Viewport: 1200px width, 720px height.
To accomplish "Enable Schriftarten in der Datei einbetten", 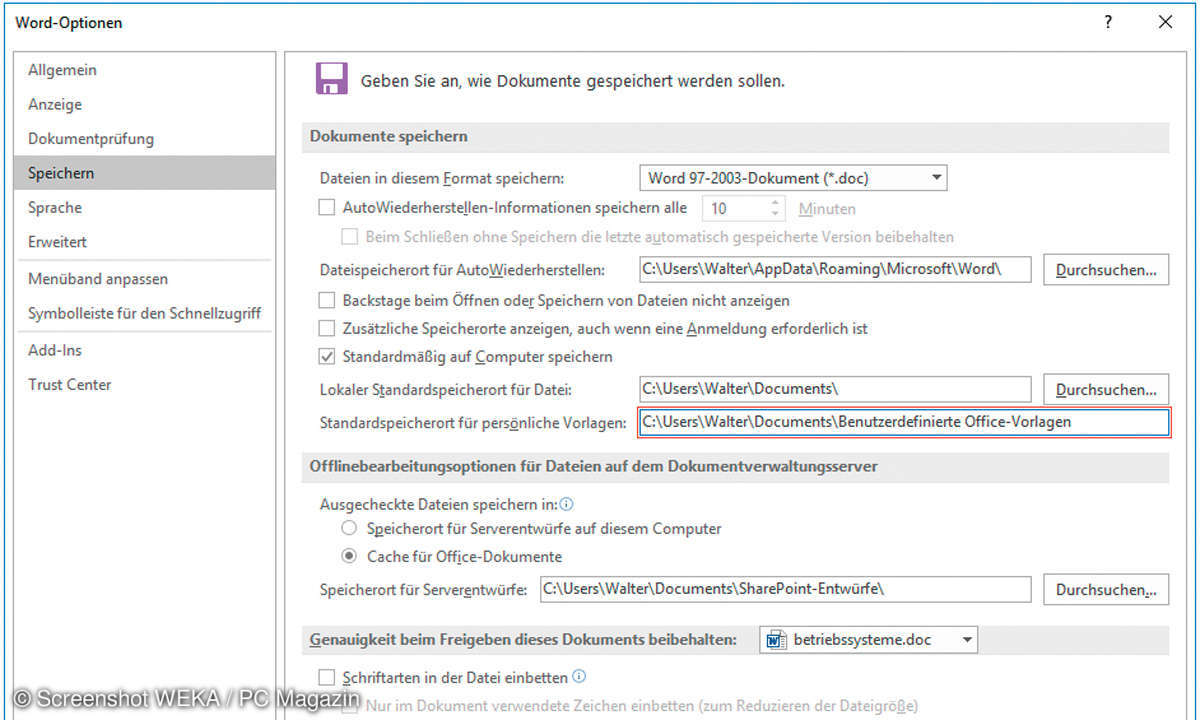I will coord(326,677).
